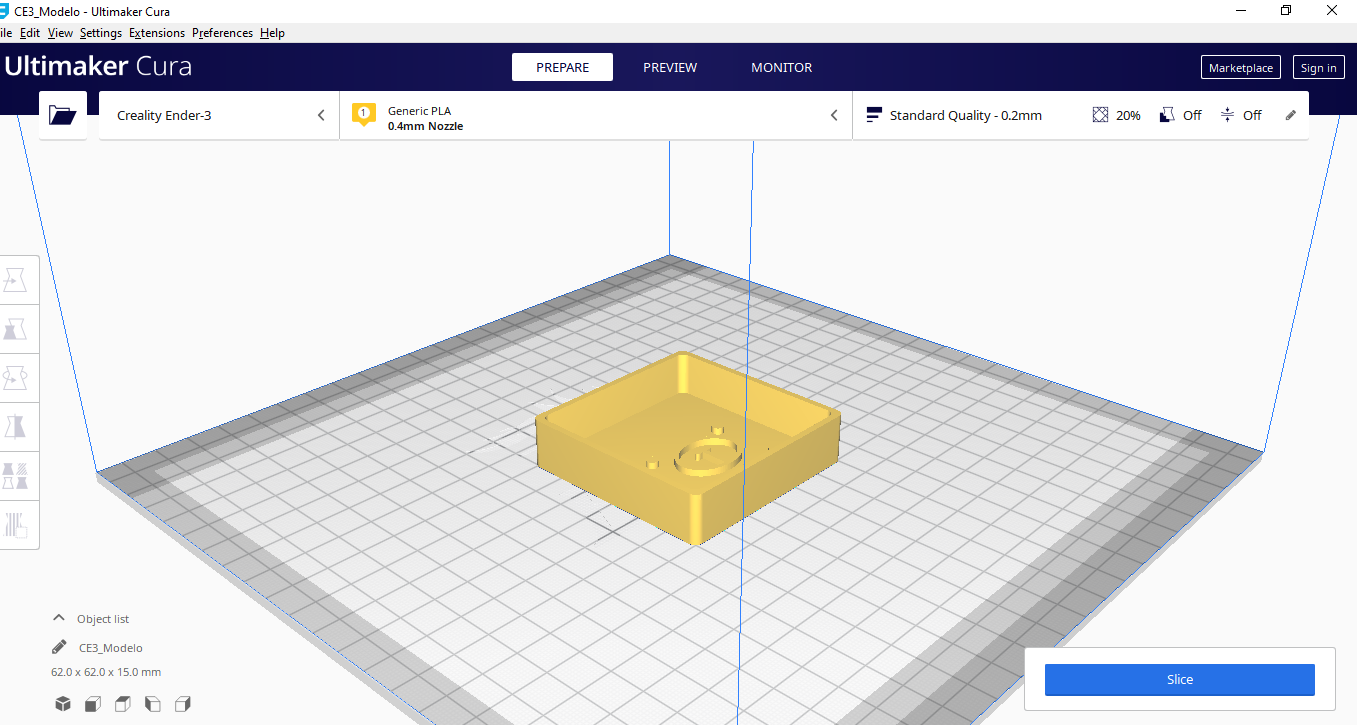
Task: Select the Move tool in left toolbar
Action: (x=16, y=281)
